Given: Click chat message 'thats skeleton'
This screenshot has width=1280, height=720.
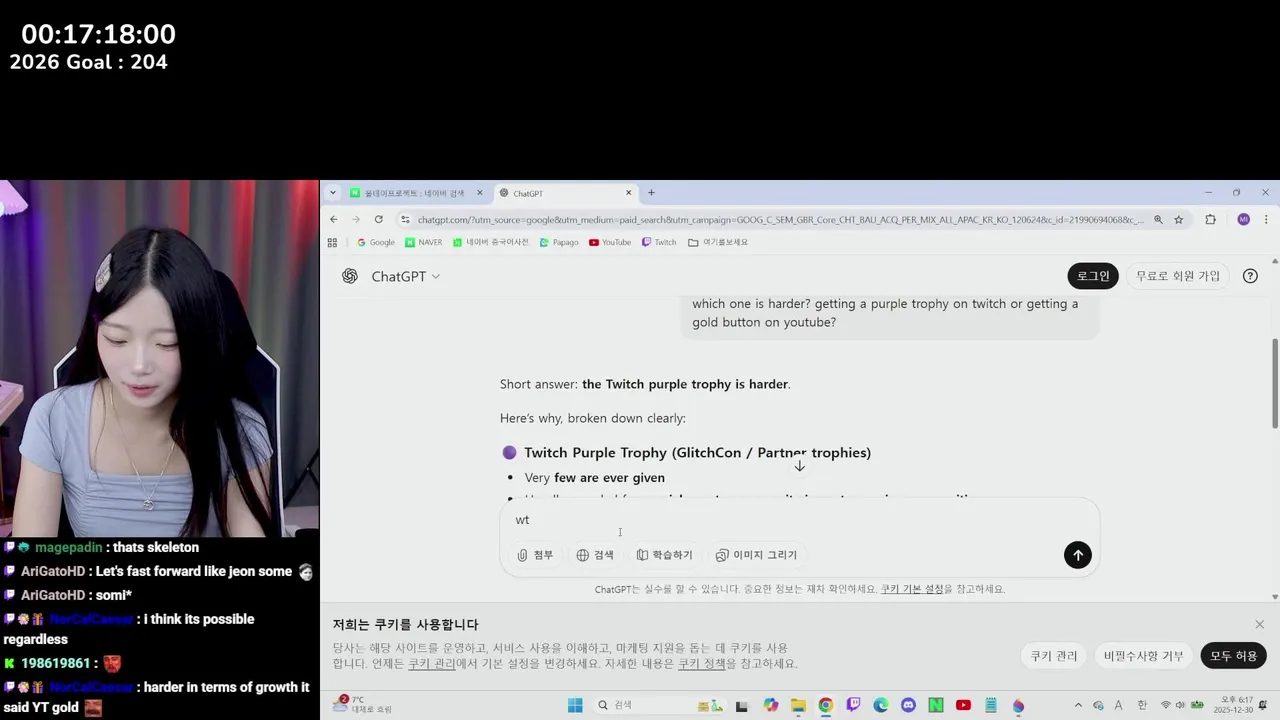Looking at the screenshot, I should click(155, 547).
